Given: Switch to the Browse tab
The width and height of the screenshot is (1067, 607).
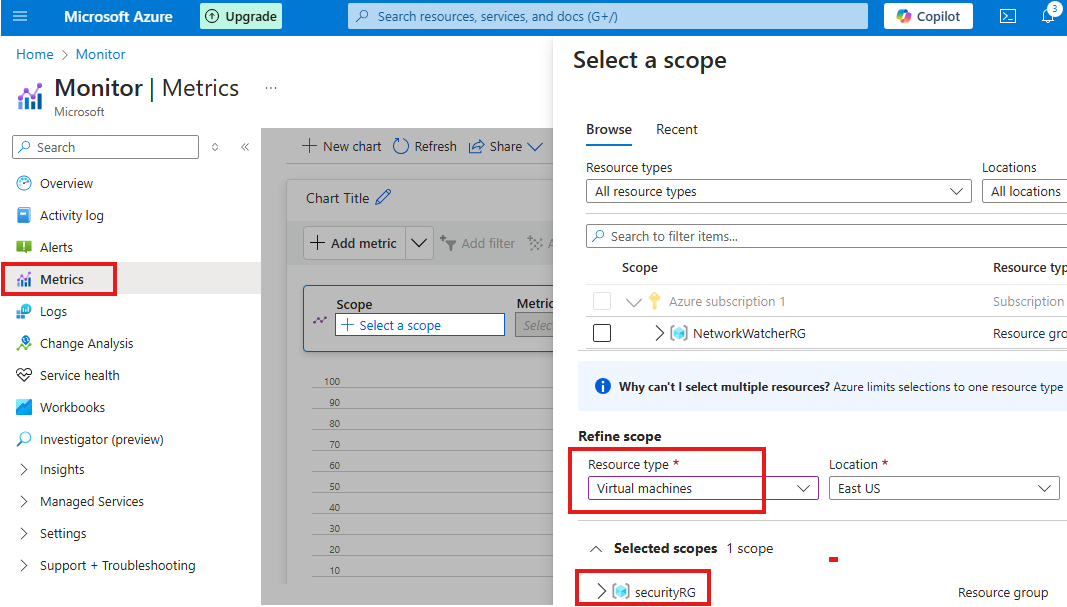Looking at the screenshot, I should point(609,129).
